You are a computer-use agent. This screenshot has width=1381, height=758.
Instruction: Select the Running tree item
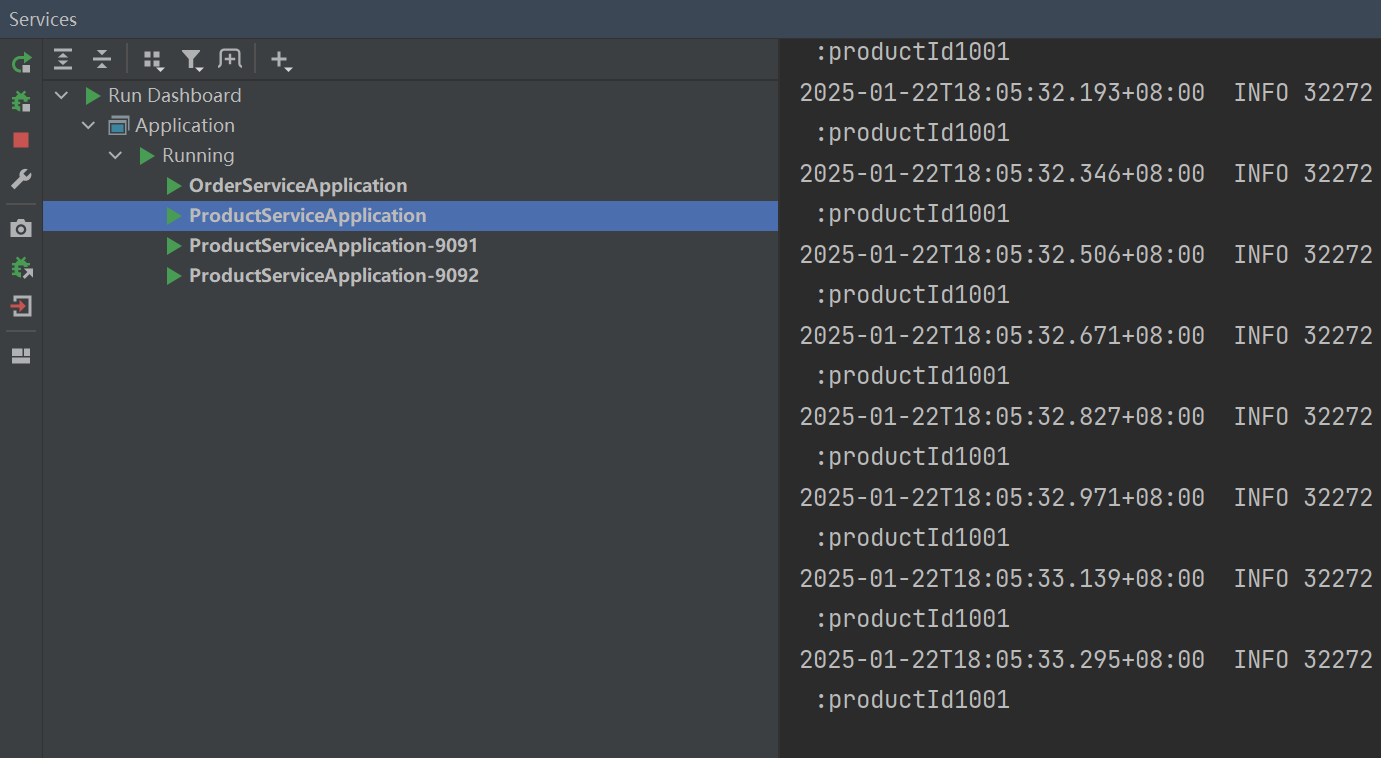point(198,156)
